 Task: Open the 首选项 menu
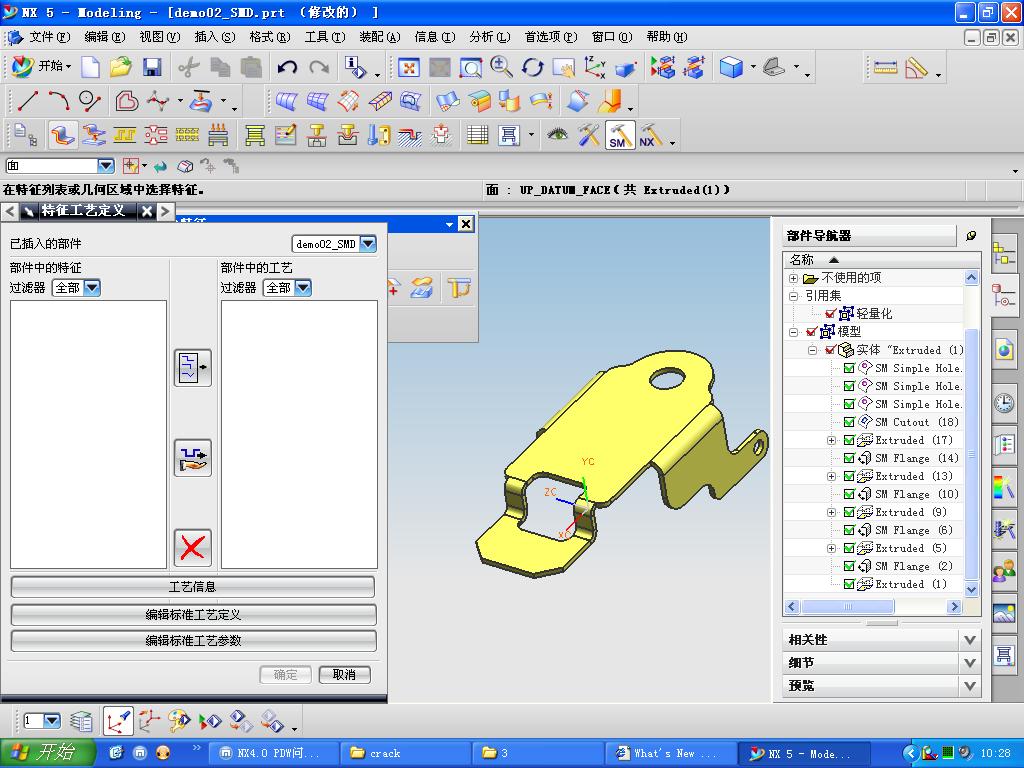[x=551, y=37]
